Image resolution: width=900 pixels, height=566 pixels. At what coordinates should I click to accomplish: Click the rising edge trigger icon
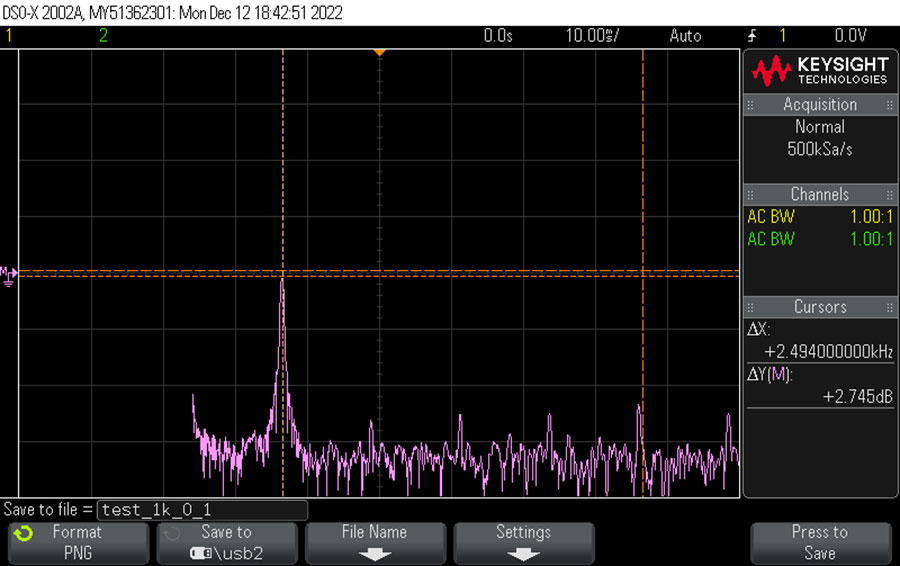pyautogui.click(x=752, y=36)
